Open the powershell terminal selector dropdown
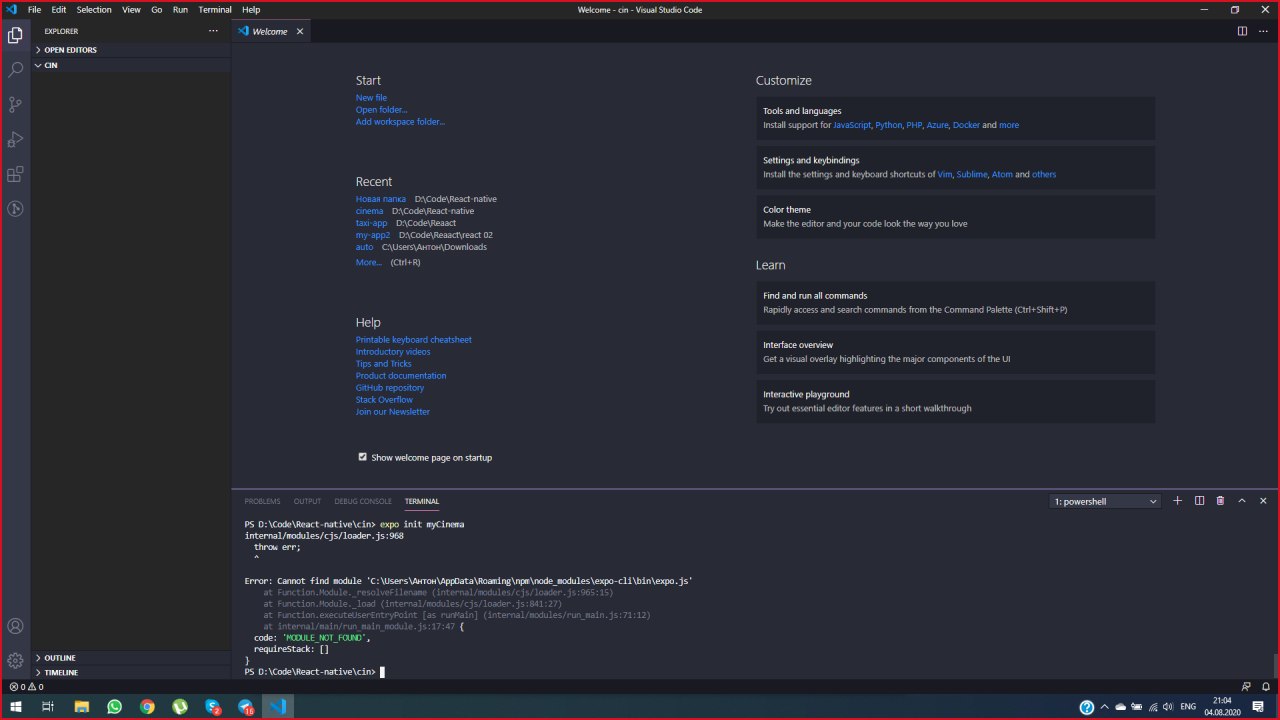 [x=1105, y=501]
